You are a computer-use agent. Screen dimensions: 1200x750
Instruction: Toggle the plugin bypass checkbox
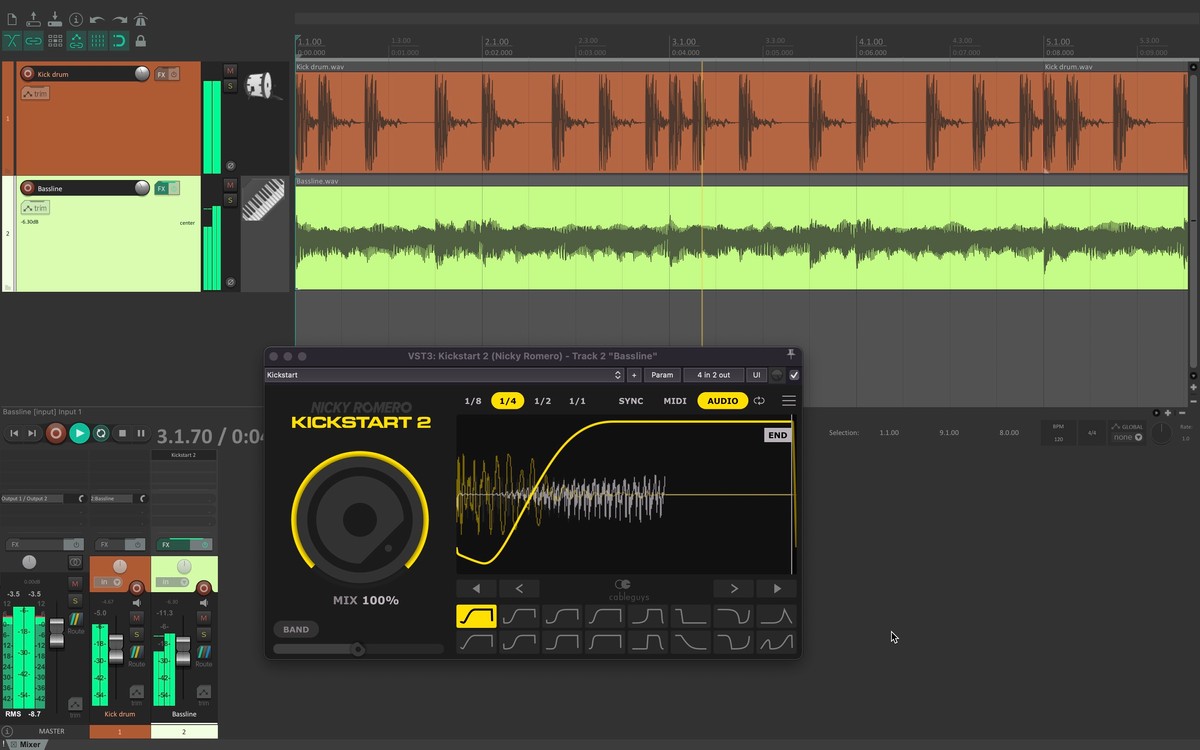point(794,375)
